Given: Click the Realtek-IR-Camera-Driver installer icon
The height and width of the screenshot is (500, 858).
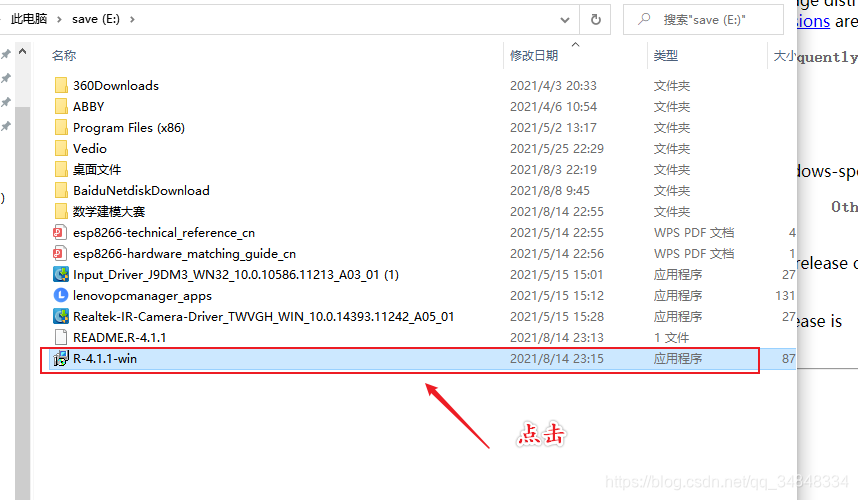Looking at the screenshot, I should point(61,316).
